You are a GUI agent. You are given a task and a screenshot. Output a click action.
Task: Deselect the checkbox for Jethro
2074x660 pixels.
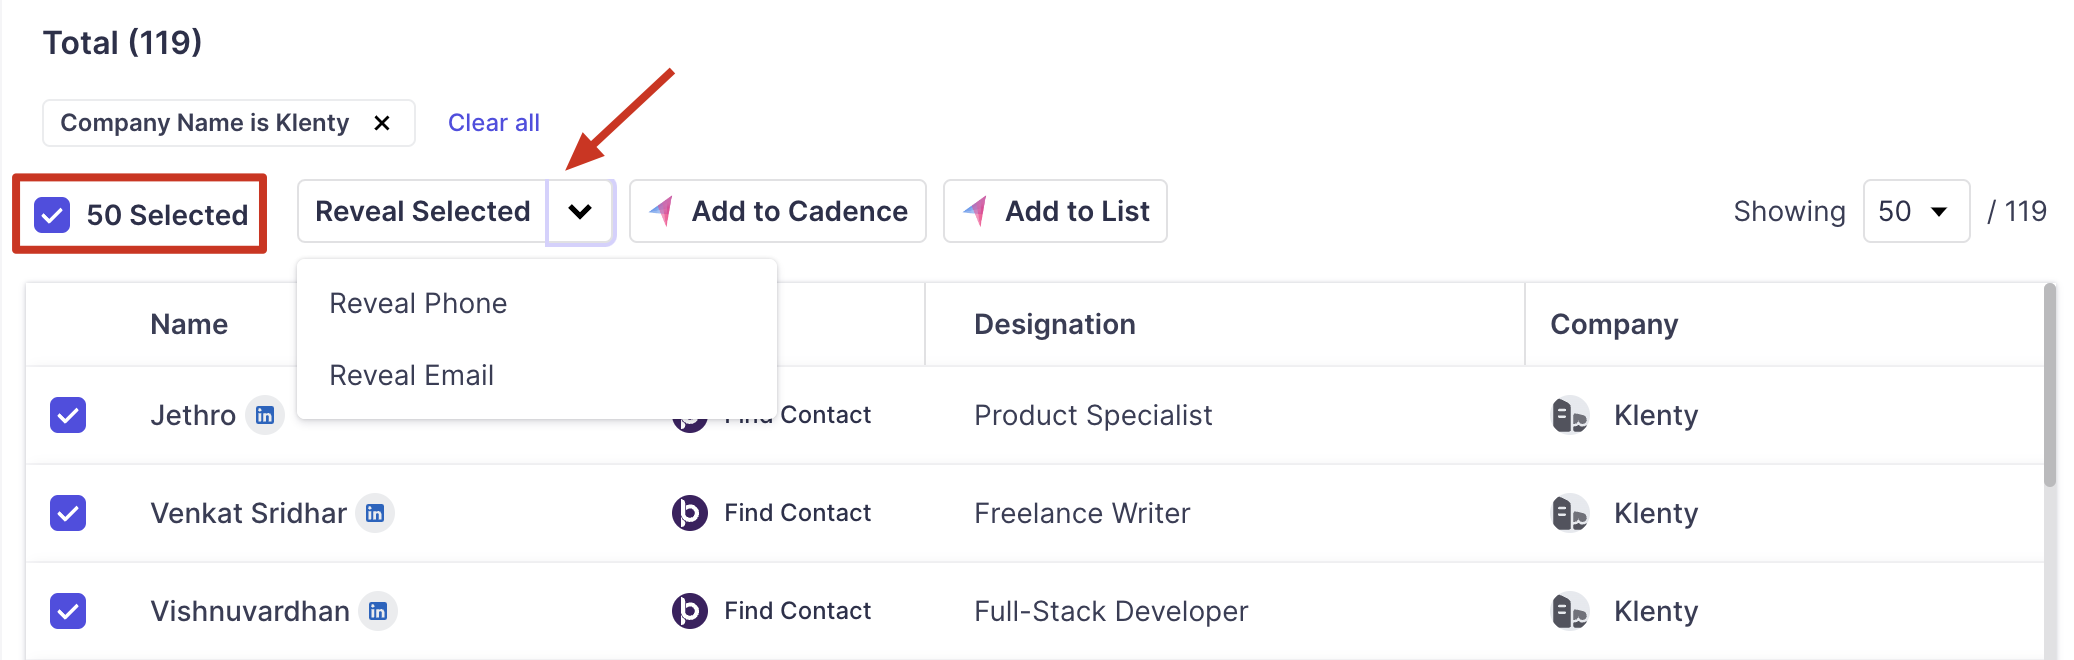click(68, 415)
